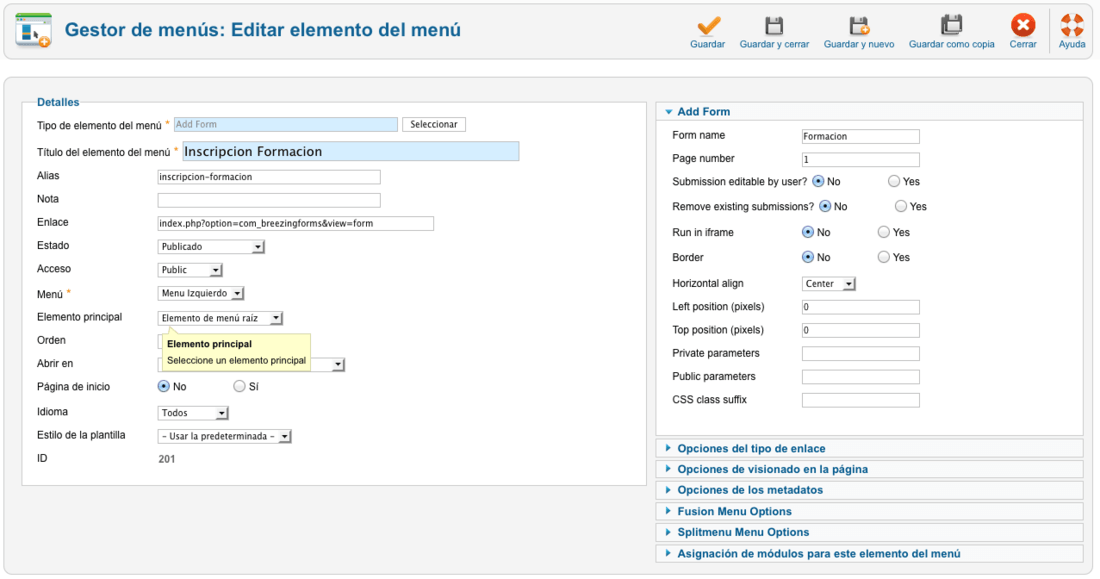Click the Guardar como copia icon

point(951,26)
